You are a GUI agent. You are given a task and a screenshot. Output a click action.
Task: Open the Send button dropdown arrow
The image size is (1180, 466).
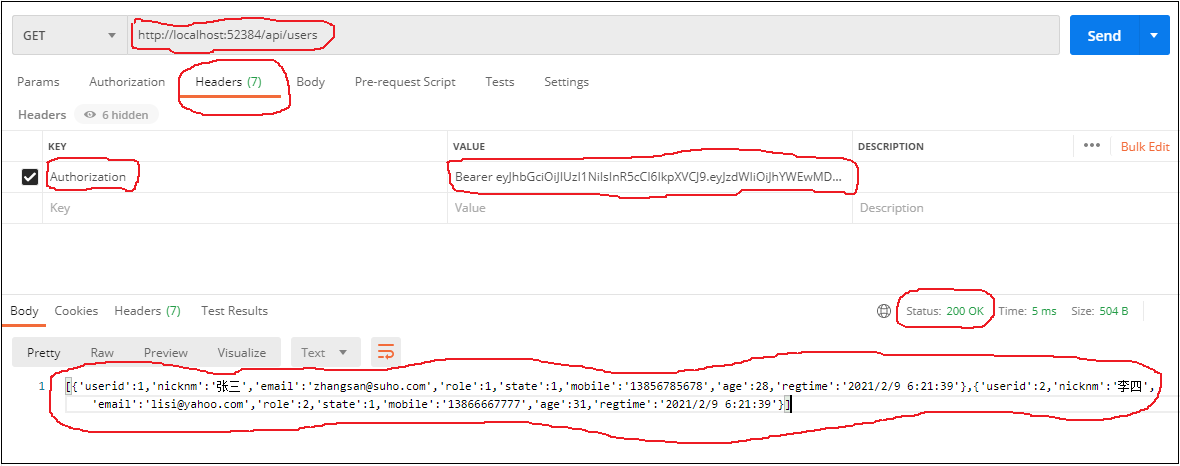point(1155,35)
